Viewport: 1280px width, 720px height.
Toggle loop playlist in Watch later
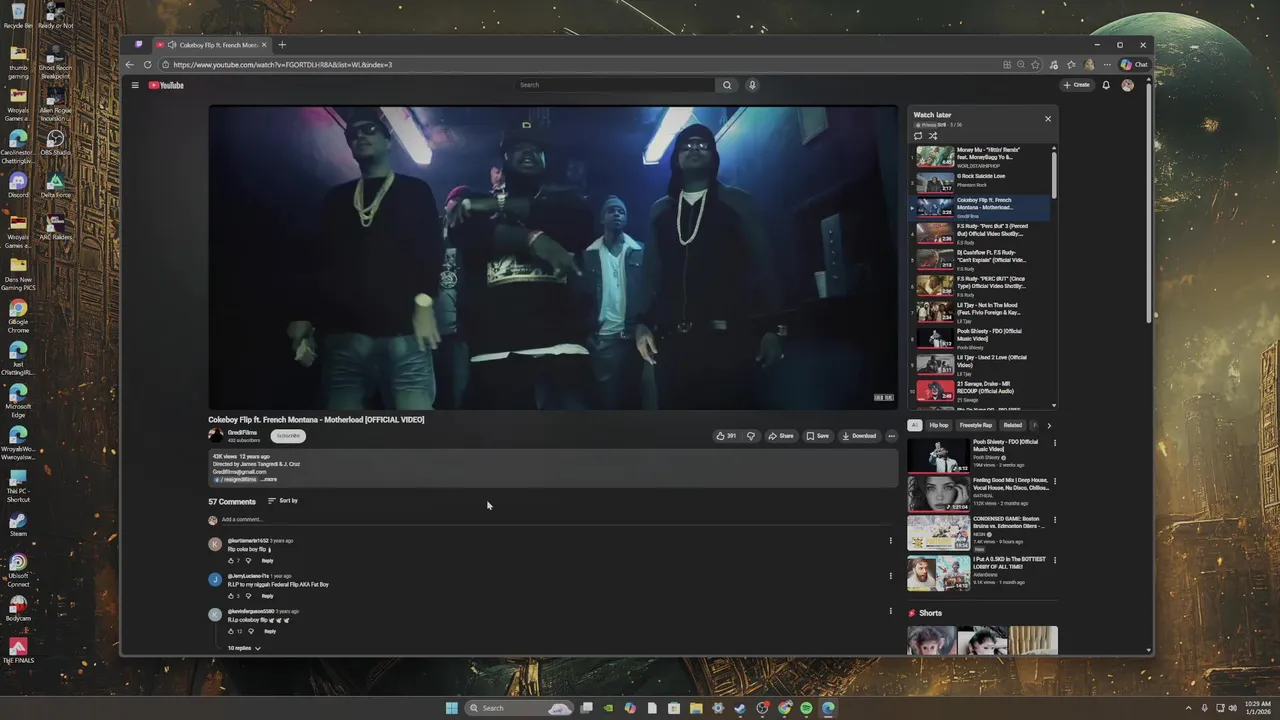point(918,136)
